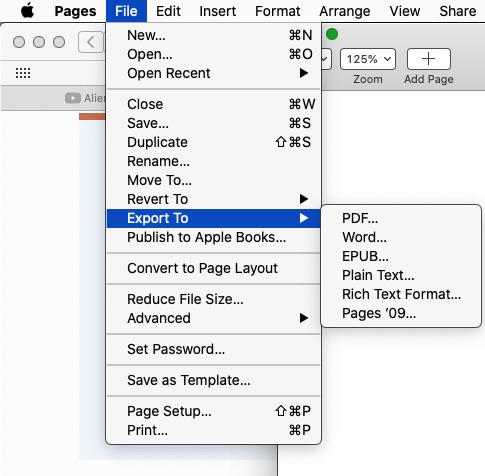The height and width of the screenshot is (476, 485).
Task: Export document as PDF…
Action: pyautogui.click(x=401, y=218)
